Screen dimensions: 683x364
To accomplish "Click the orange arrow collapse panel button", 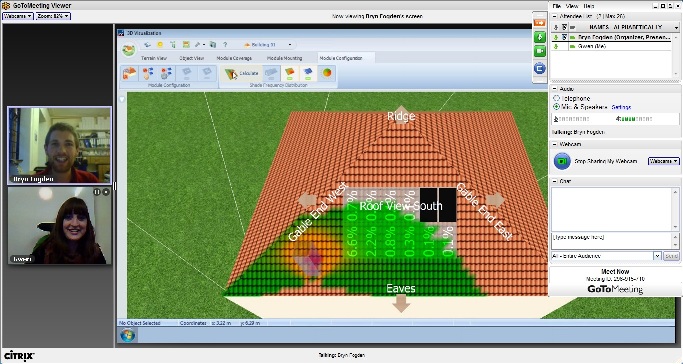I will (540, 23).
